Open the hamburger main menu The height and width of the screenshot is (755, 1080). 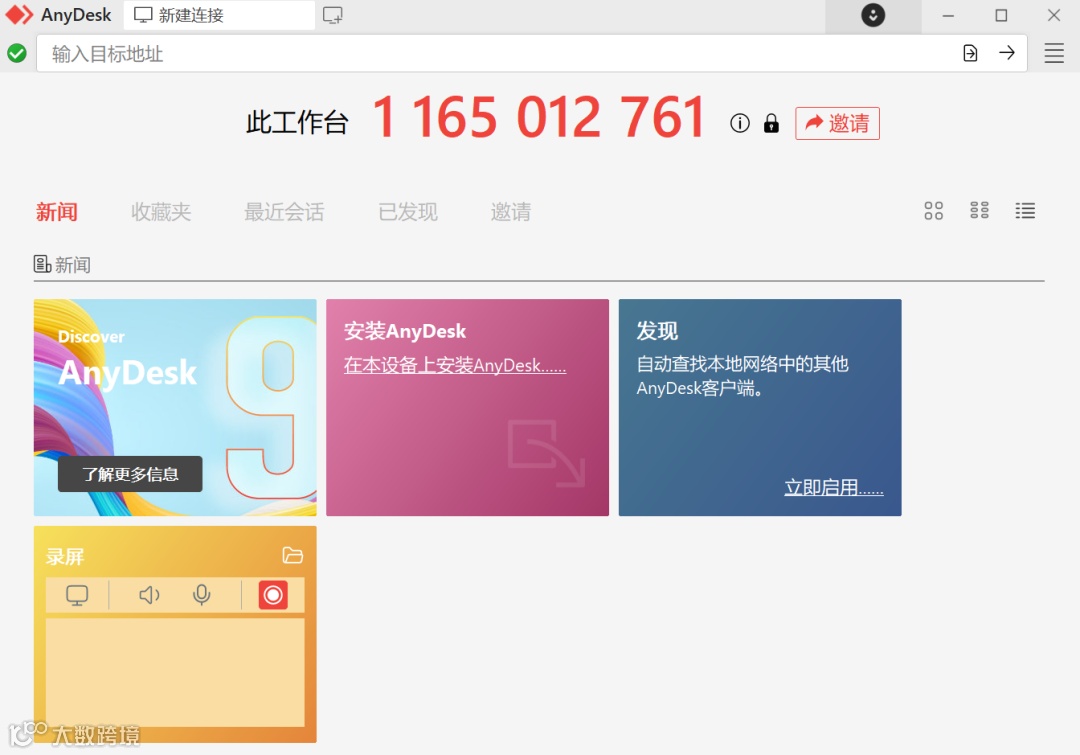pyautogui.click(x=1053, y=53)
